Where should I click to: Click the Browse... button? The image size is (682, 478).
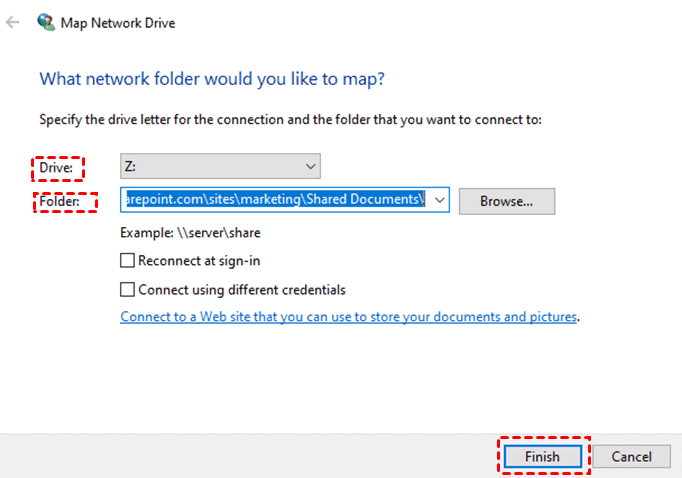[506, 200]
